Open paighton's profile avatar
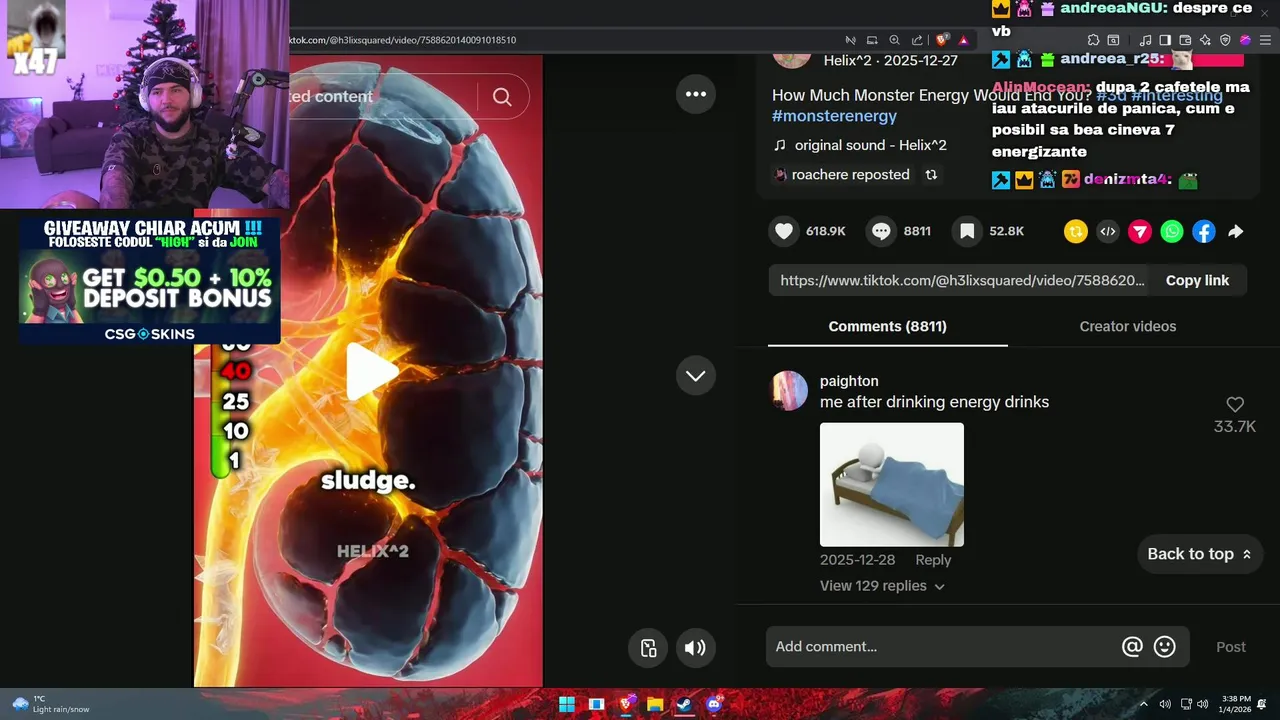 coord(788,391)
